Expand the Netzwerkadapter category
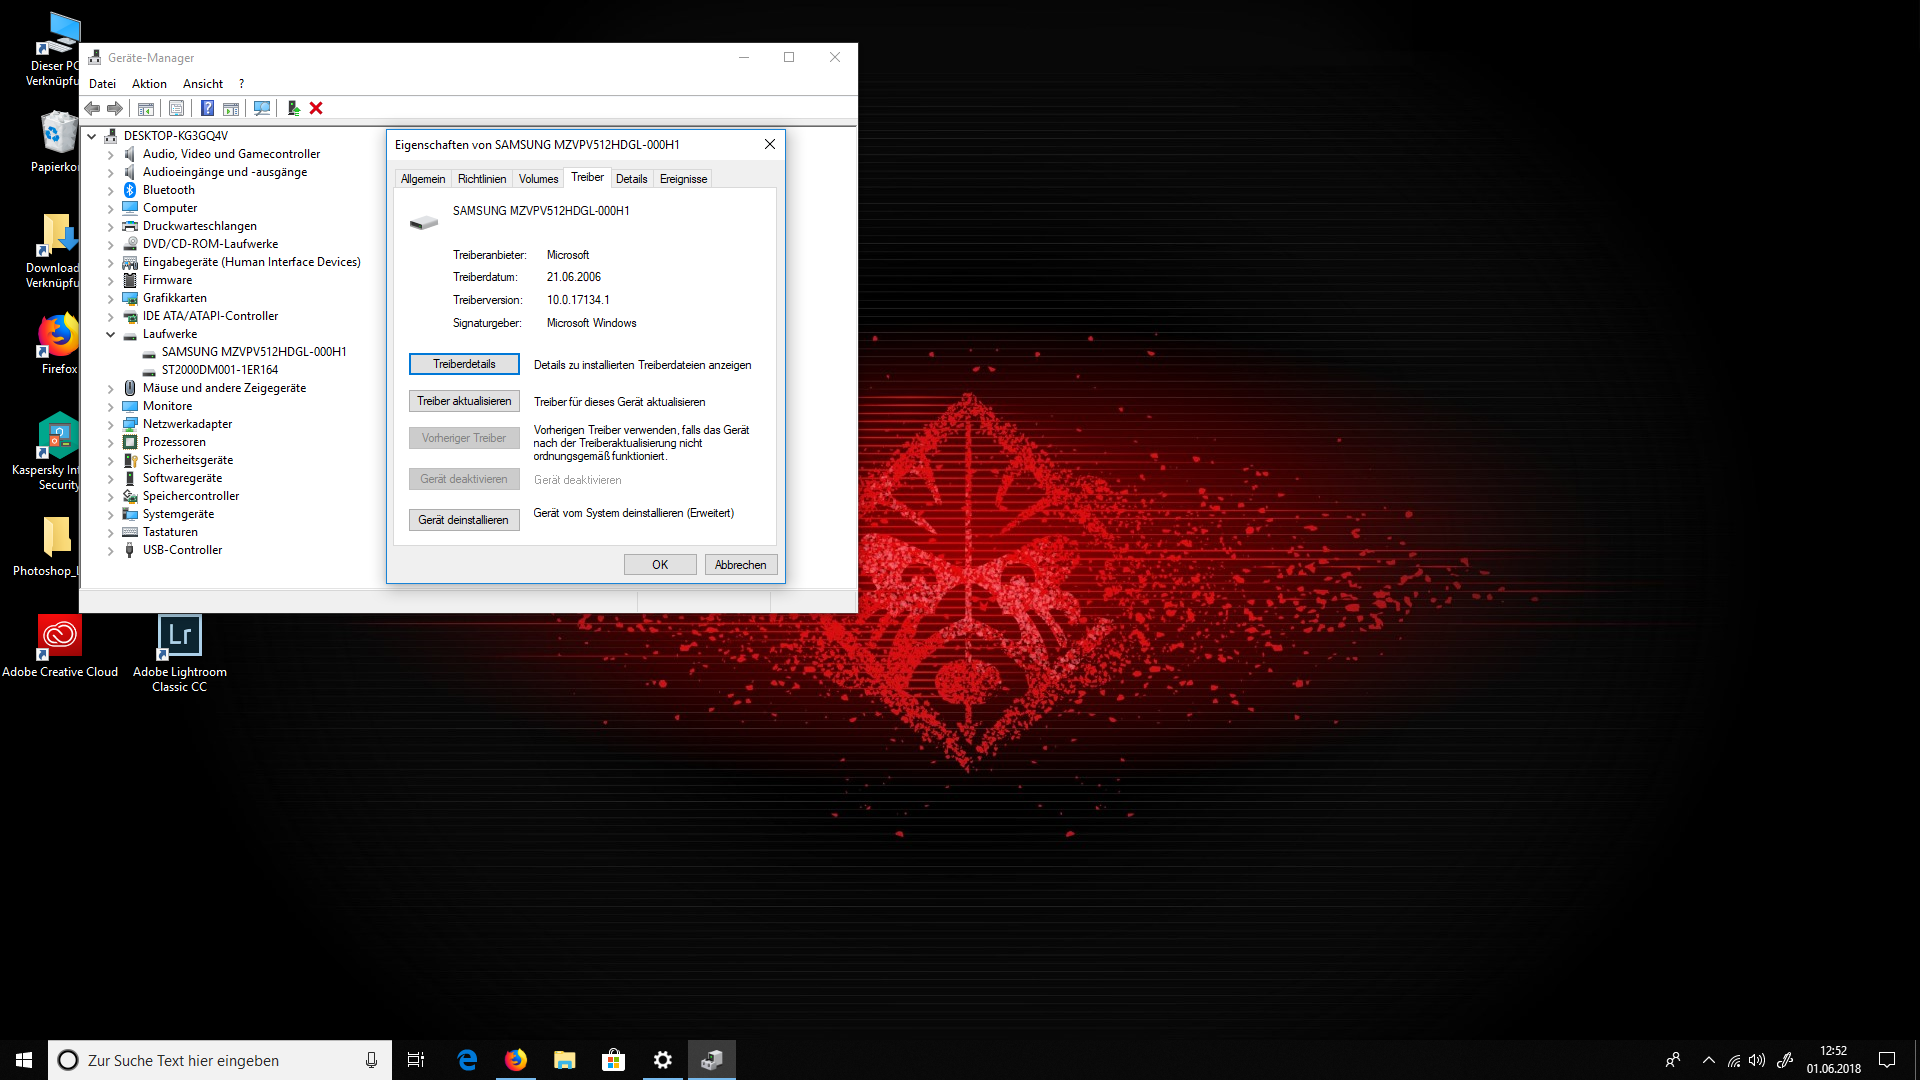The width and height of the screenshot is (1920, 1080). (111, 424)
